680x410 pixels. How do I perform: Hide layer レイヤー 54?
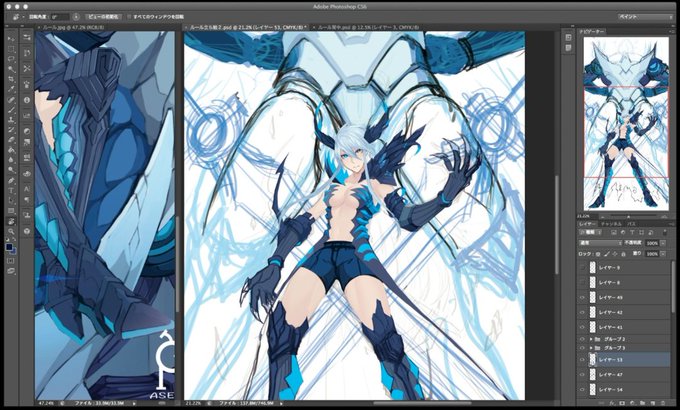tap(582, 390)
